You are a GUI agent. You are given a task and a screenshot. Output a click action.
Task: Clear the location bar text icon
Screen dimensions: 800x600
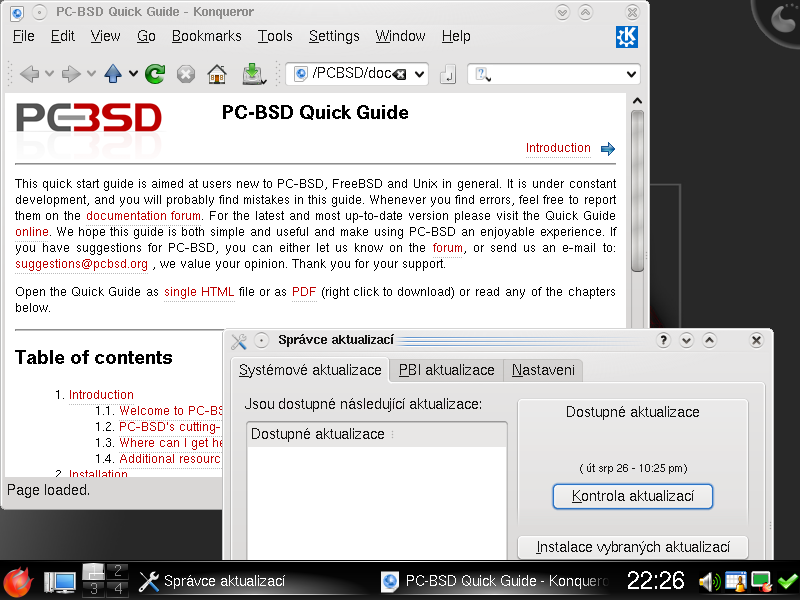(401, 74)
